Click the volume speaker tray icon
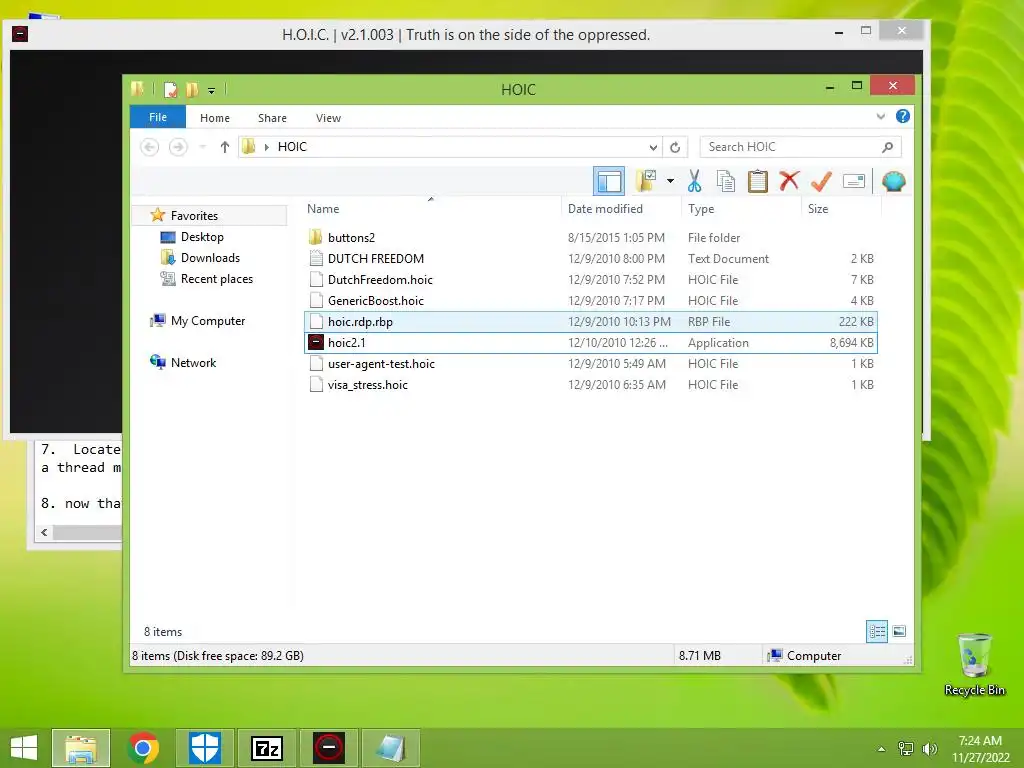 click(929, 748)
